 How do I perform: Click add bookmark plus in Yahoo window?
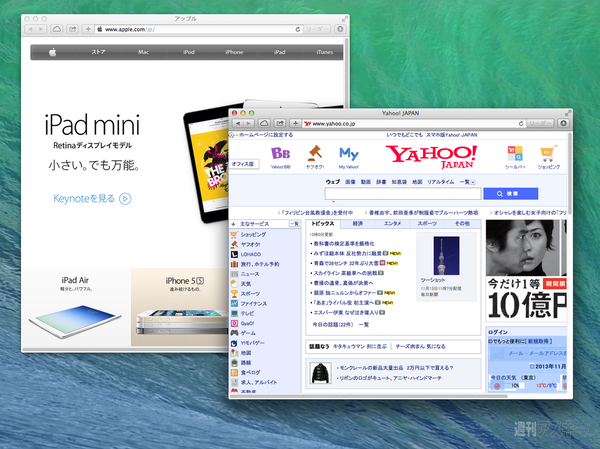click(295, 123)
